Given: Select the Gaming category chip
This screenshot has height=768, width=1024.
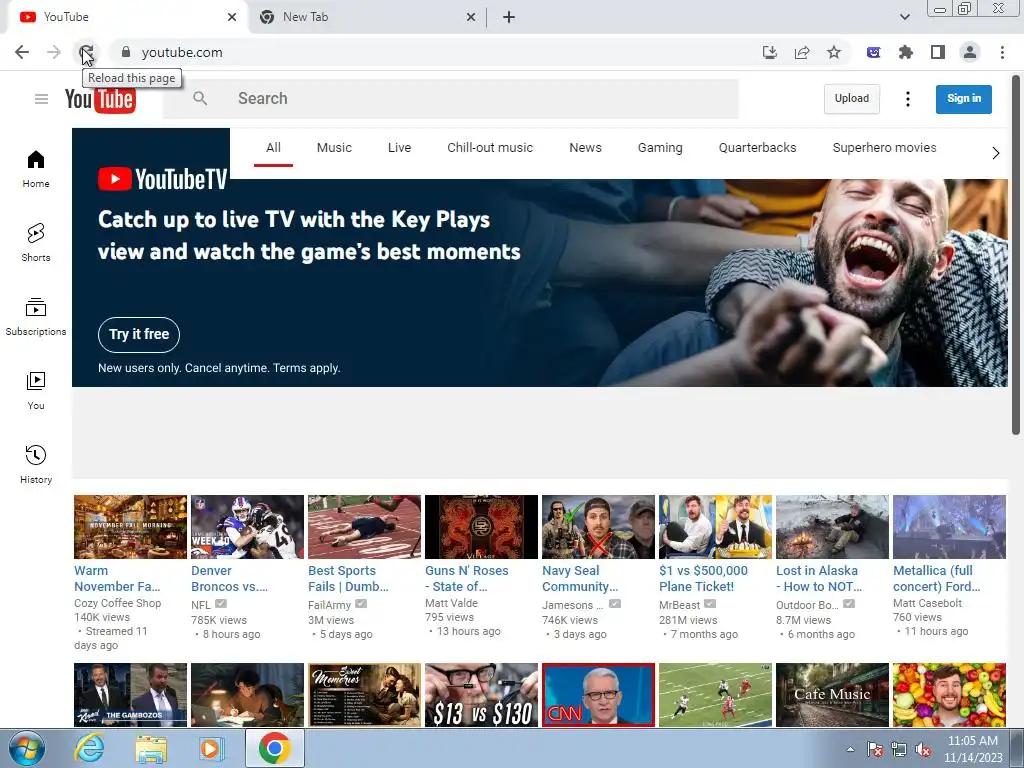Looking at the screenshot, I should [x=660, y=148].
